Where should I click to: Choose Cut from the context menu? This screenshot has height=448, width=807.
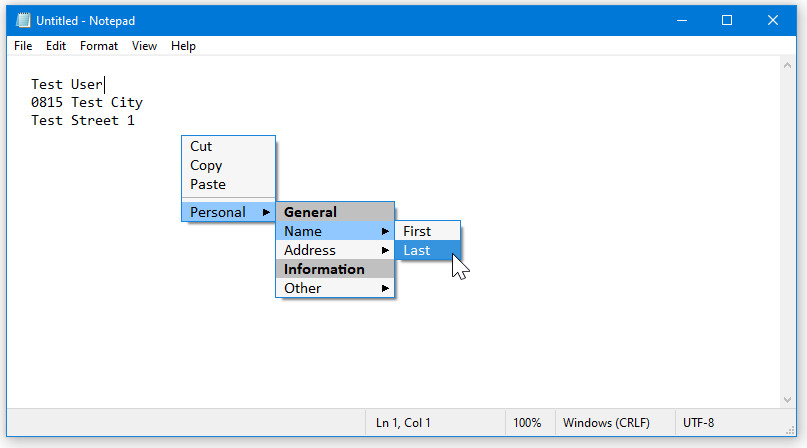point(202,146)
